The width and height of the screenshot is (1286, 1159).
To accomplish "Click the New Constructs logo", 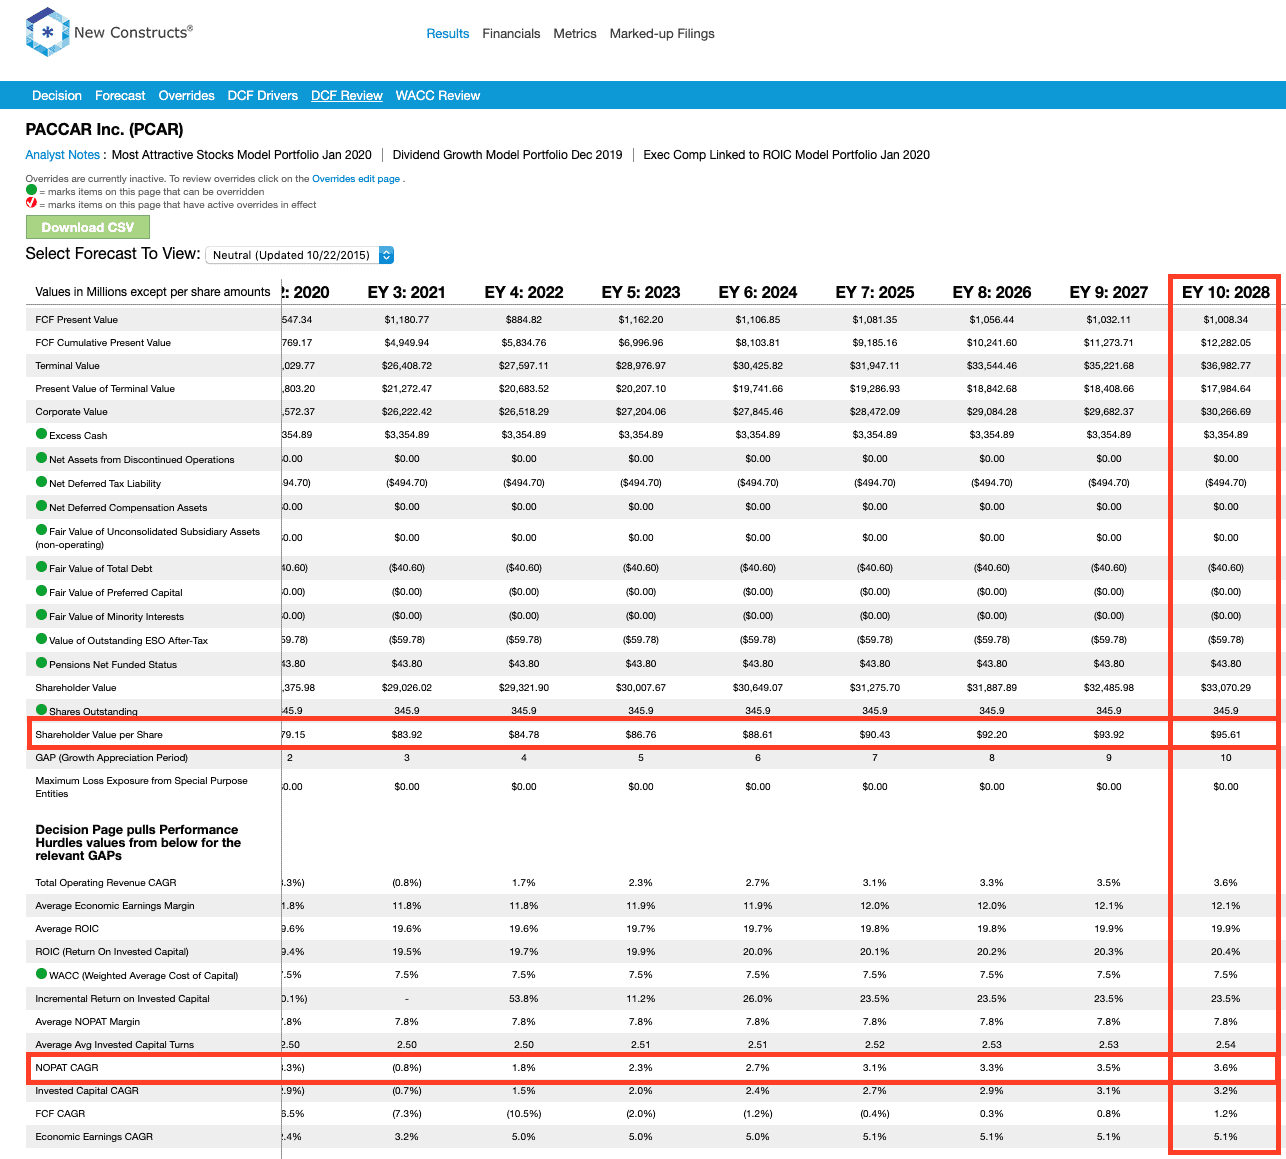I will 109,33.
